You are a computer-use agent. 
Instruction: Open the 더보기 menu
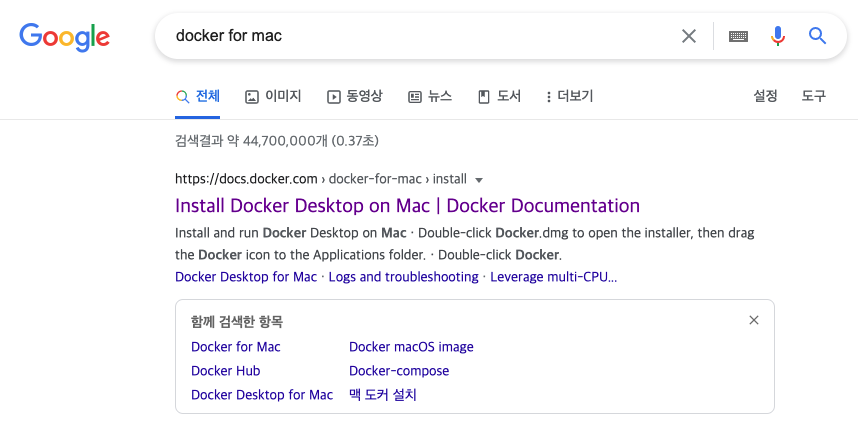[x=570, y=96]
